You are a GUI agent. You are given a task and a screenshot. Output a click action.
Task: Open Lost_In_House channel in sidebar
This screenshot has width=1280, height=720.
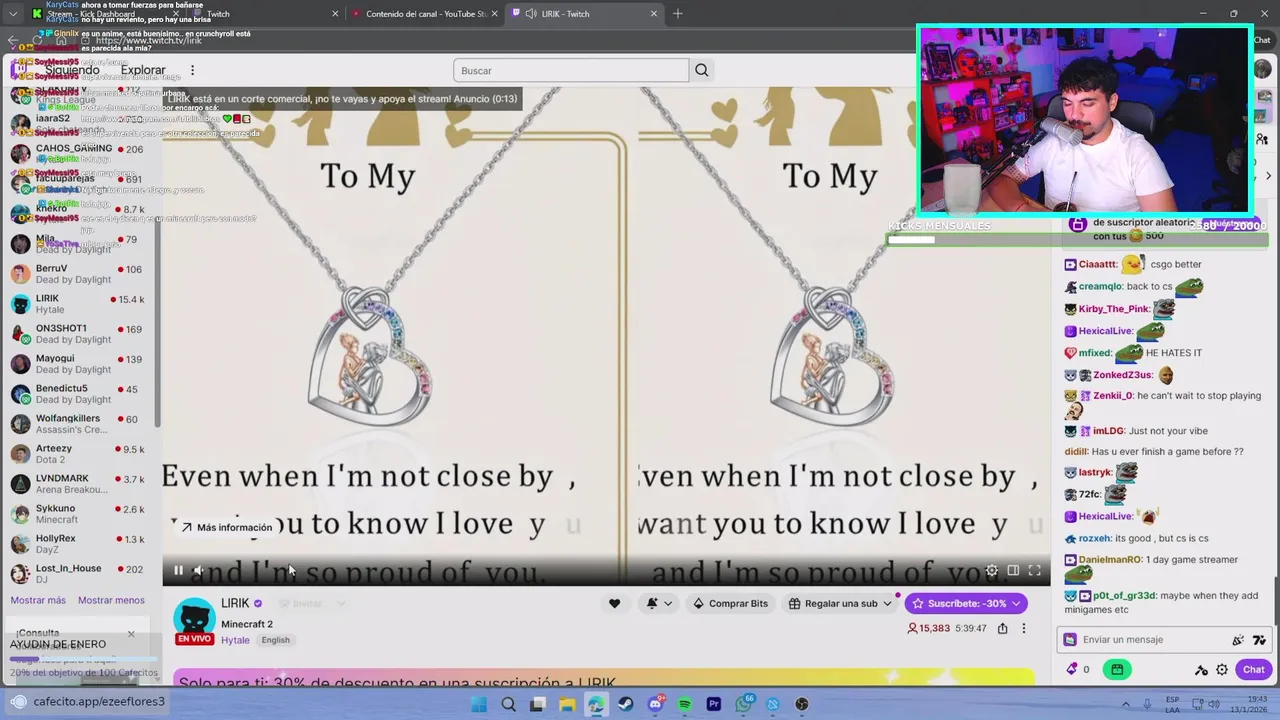(x=78, y=574)
